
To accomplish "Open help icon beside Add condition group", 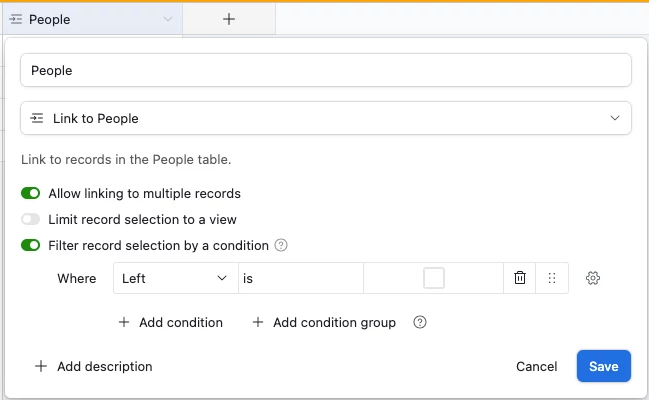I will coord(420,322).
